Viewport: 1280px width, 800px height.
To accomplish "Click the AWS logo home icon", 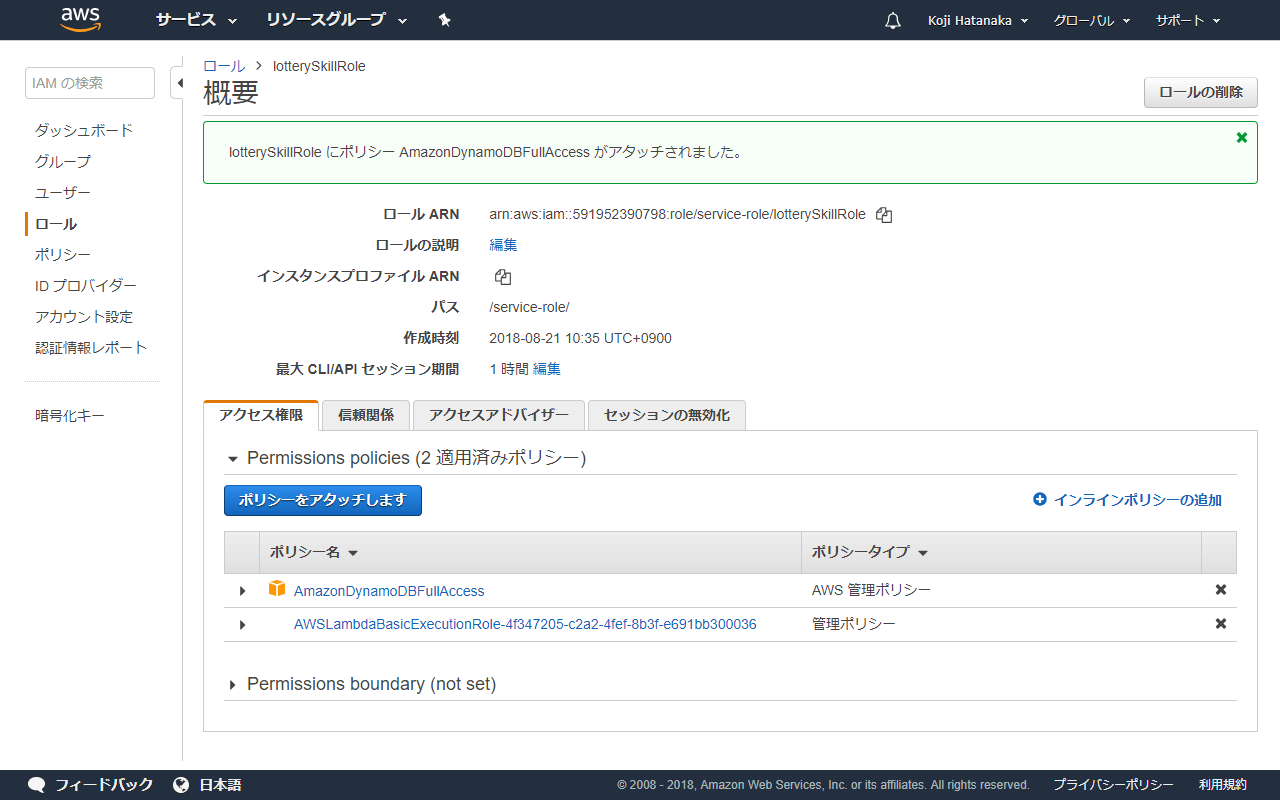I will click(81, 20).
